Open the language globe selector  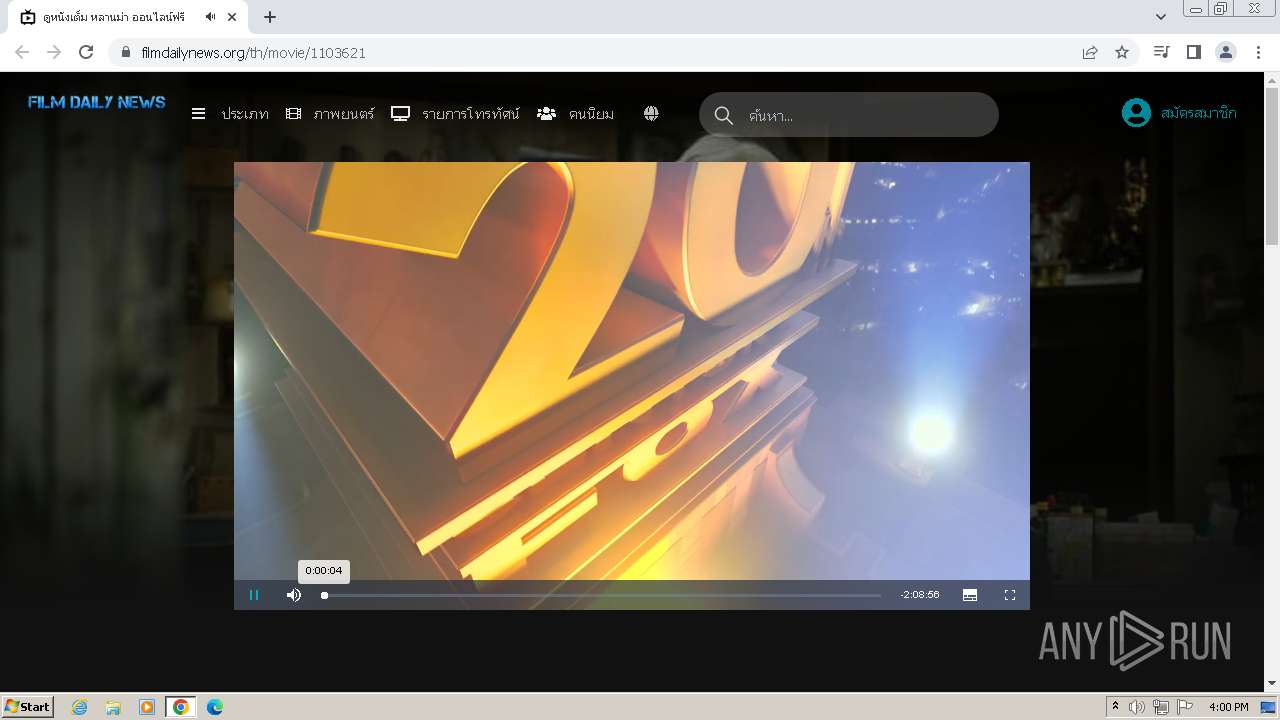651,114
